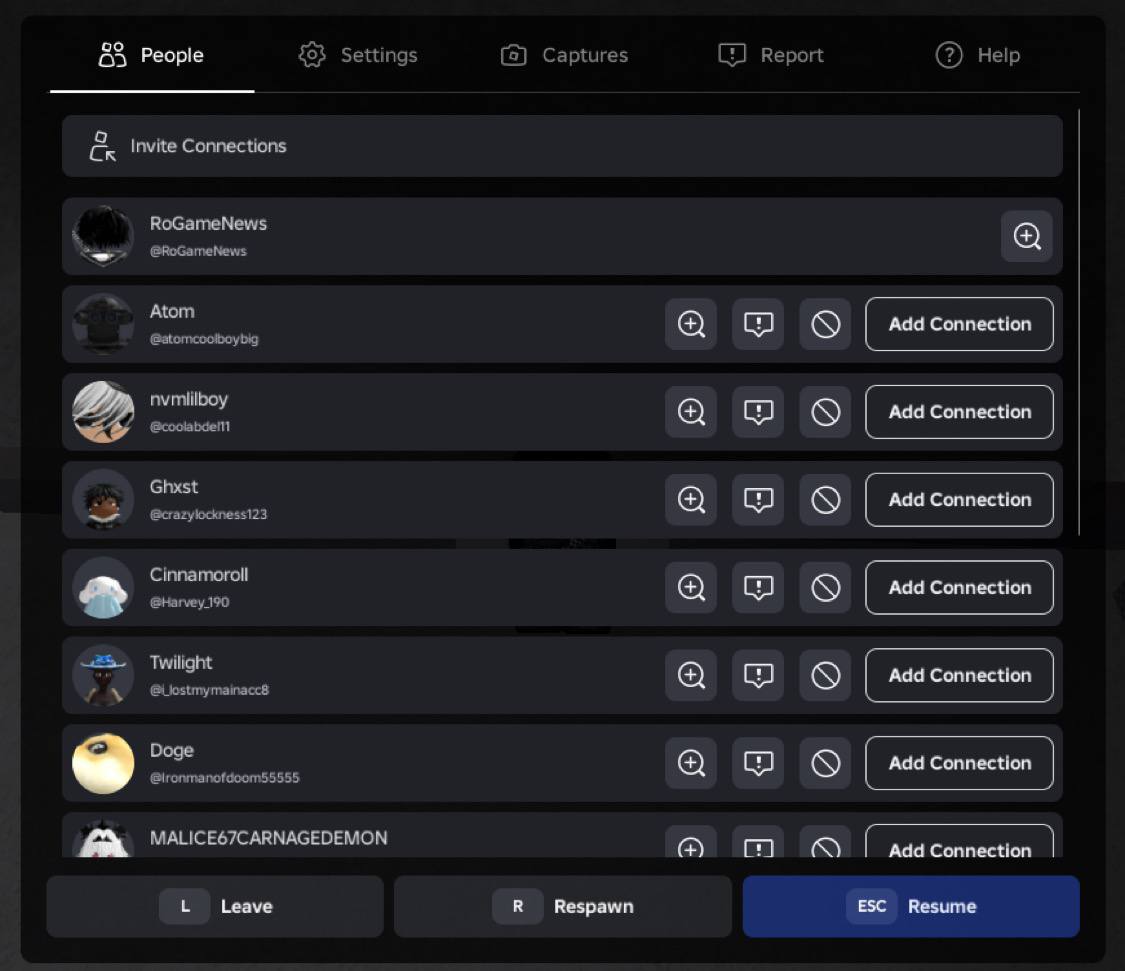The image size is (1125, 971).
Task: Inspect Cinnamoroll's avatar via magnifier icon
Action: [691, 588]
